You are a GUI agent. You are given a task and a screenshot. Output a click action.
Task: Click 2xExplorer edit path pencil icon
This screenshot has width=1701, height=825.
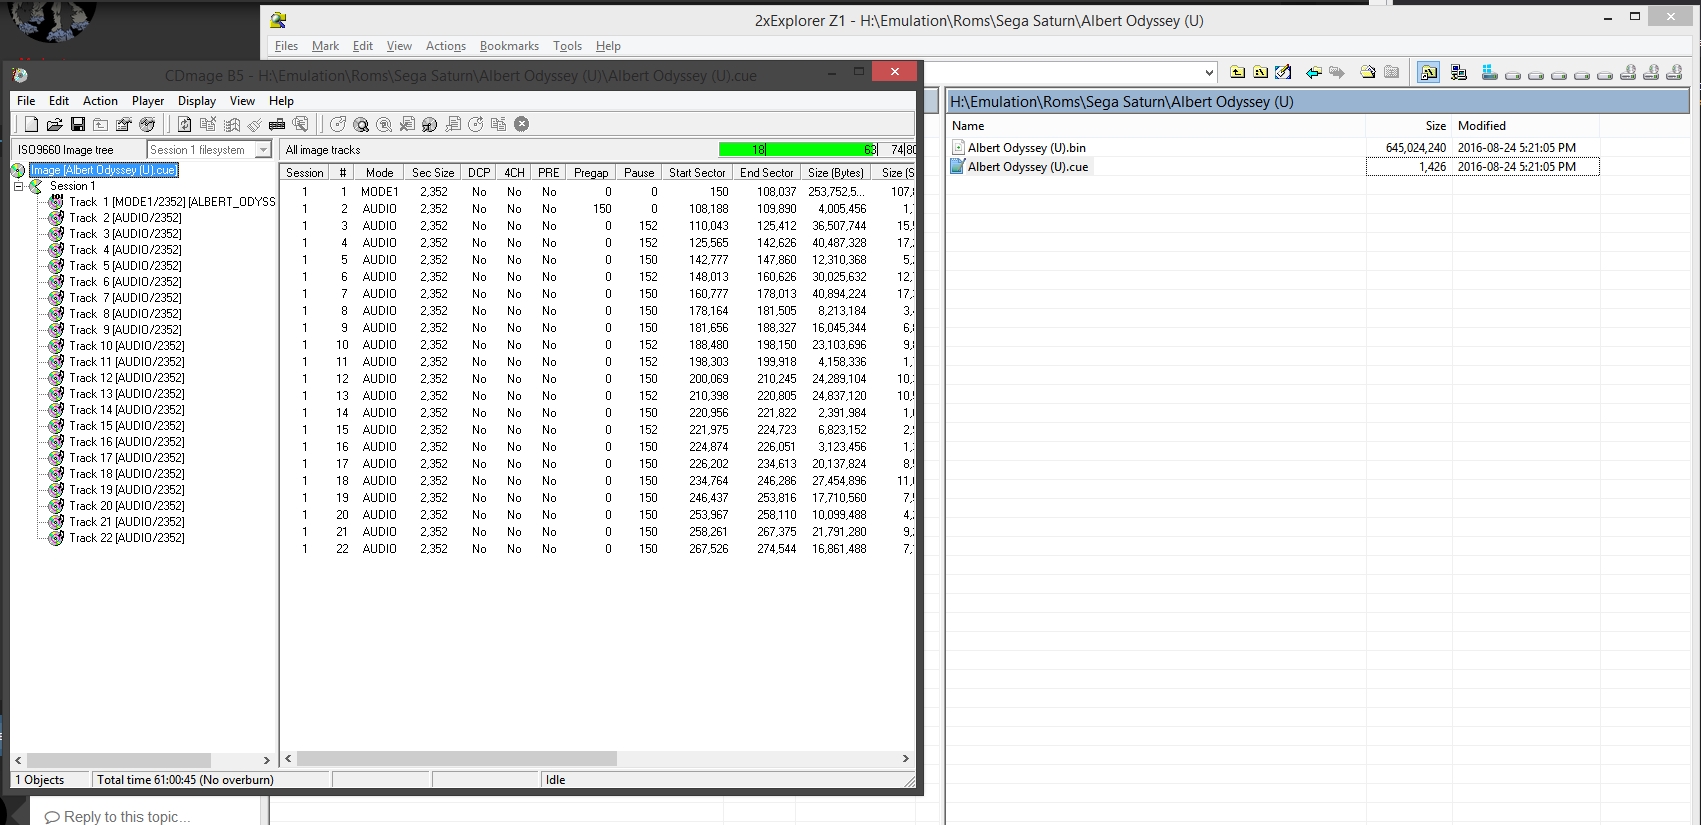click(x=1283, y=72)
